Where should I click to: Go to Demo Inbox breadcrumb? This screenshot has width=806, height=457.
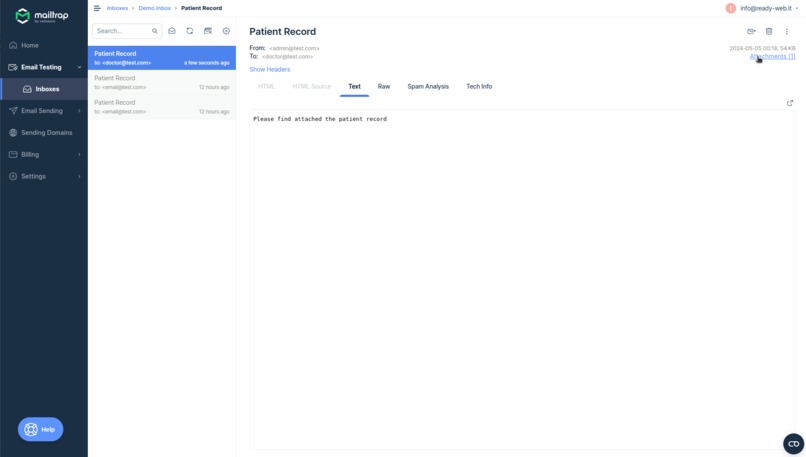(x=155, y=8)
